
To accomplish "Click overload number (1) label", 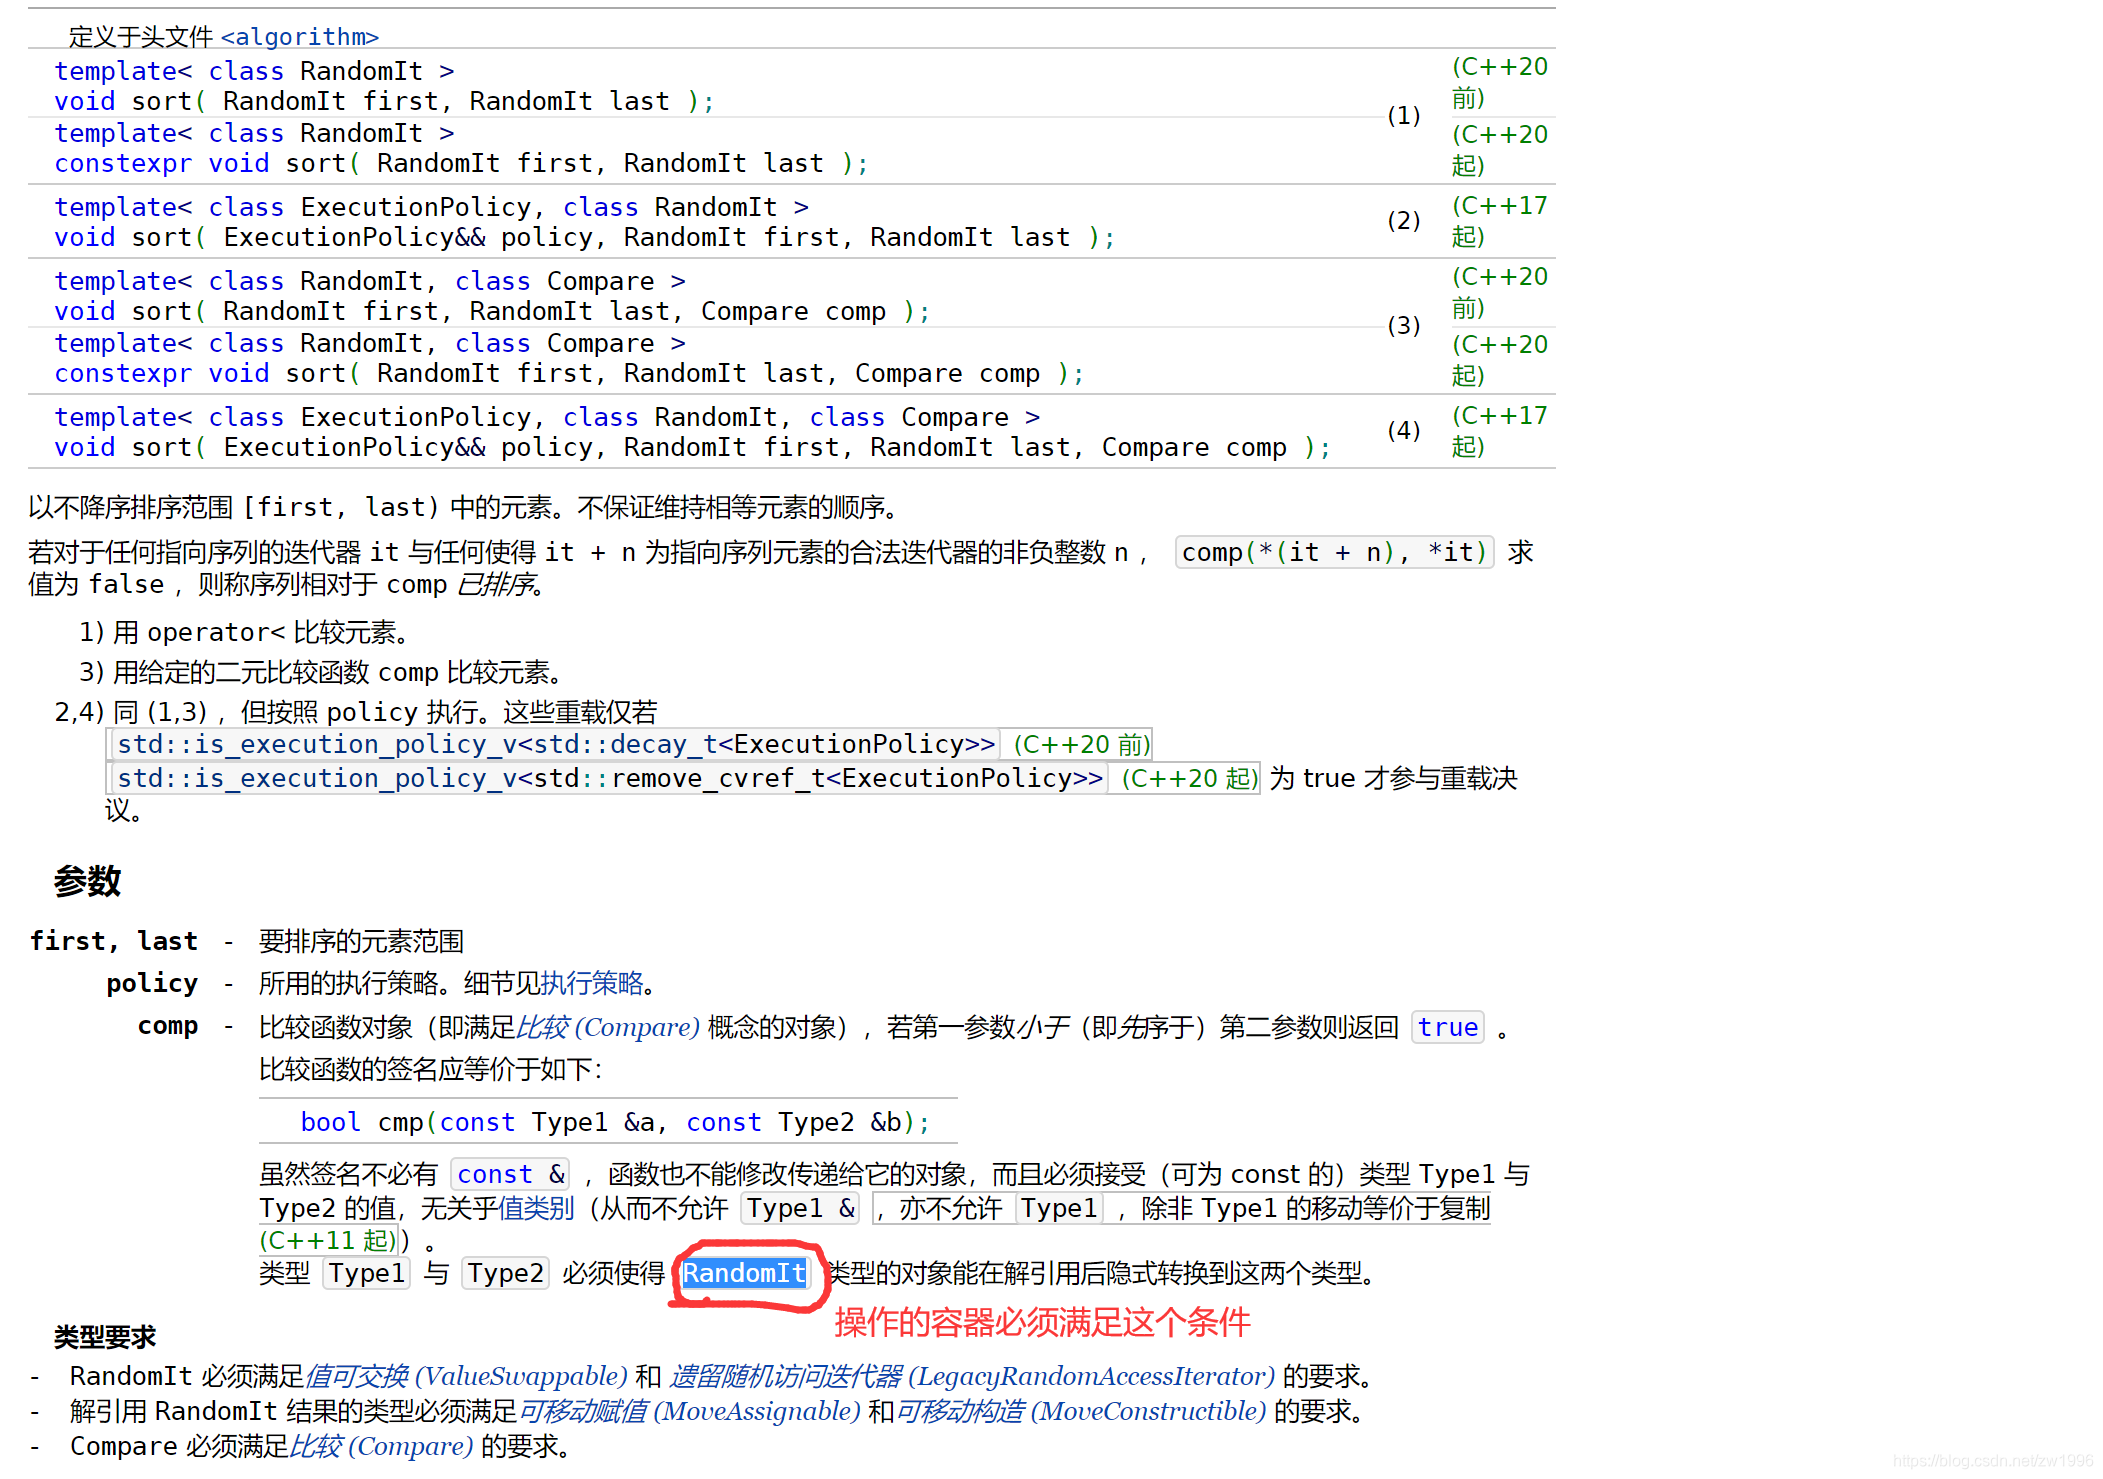I will point(1403,116).
